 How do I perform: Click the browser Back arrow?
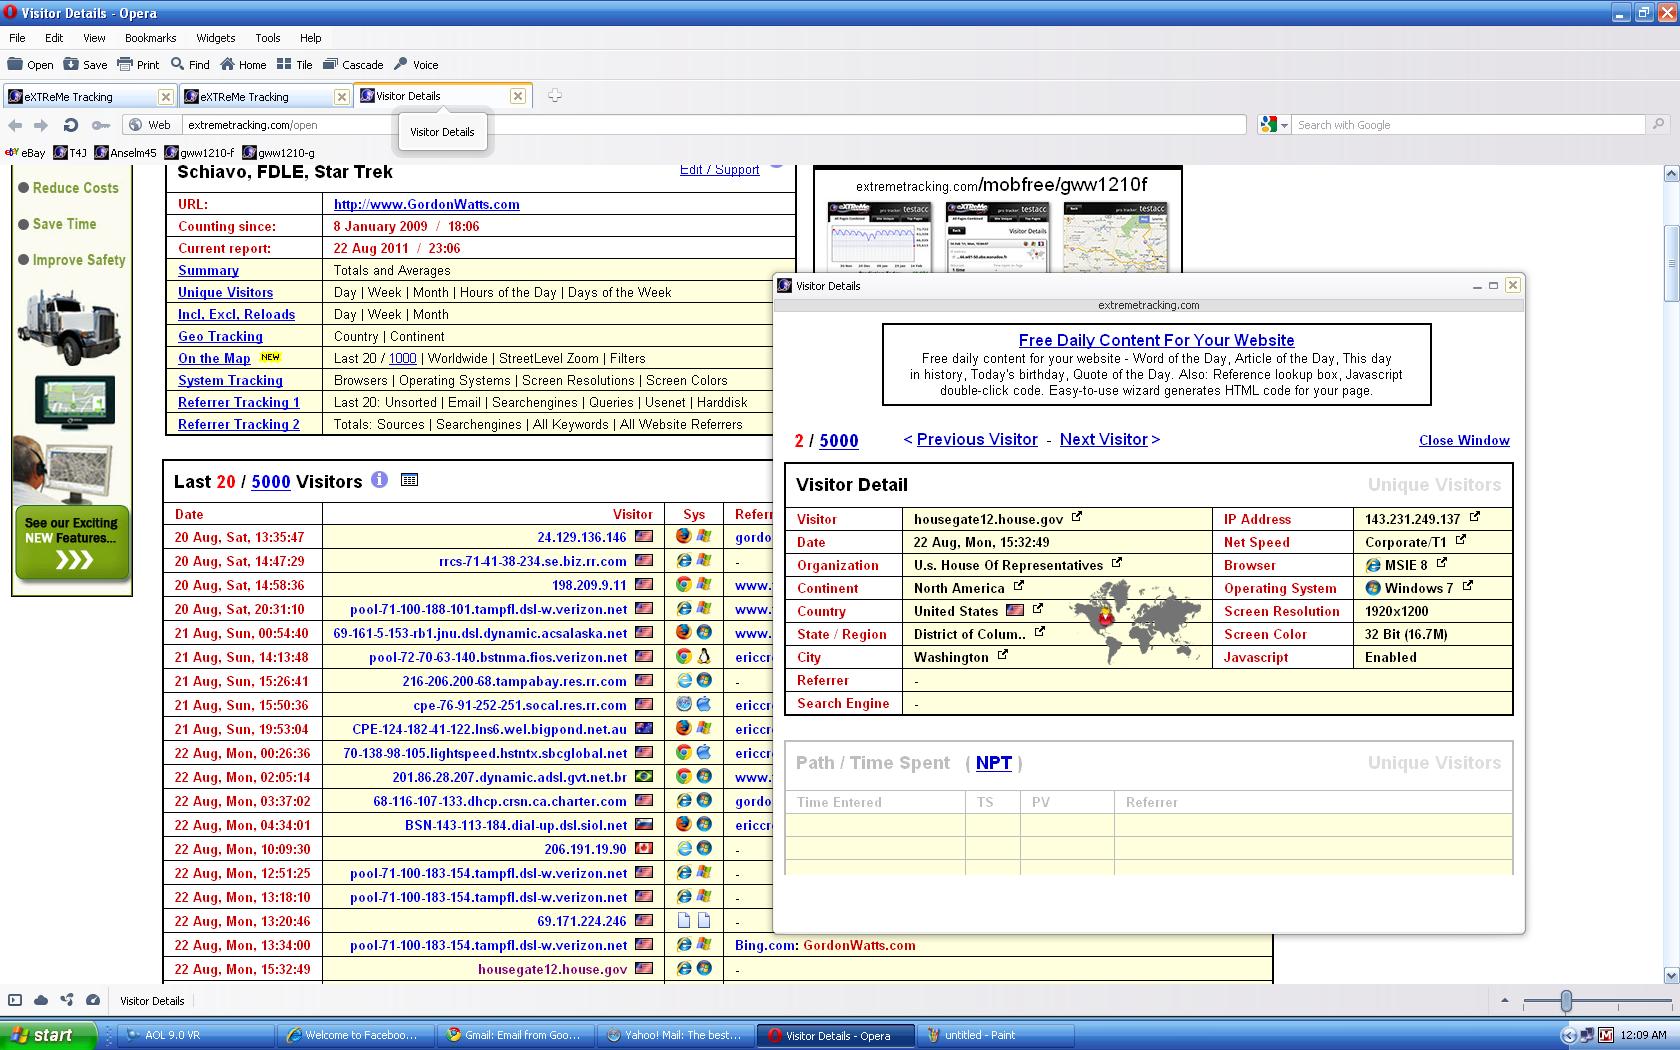pos(15,125)
